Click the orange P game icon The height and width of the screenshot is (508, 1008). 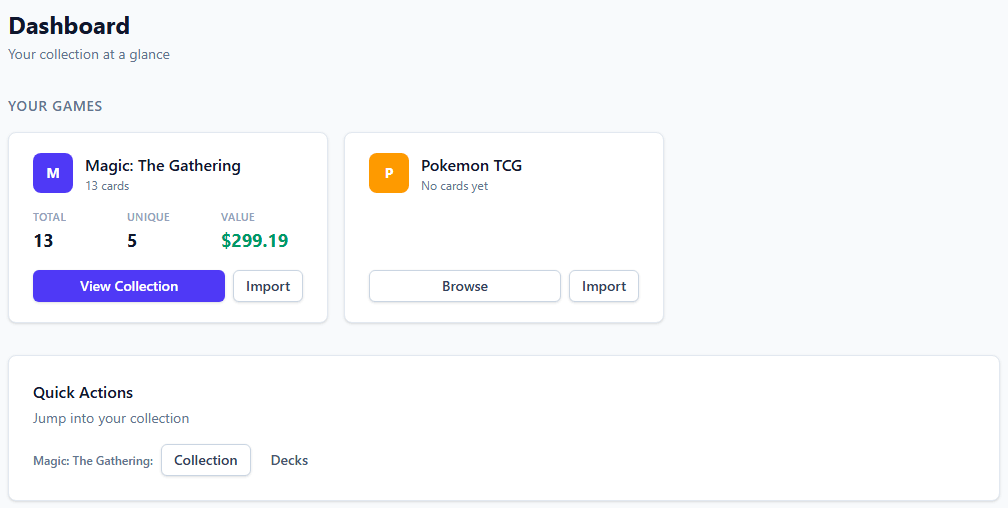(x=389, y=173)
